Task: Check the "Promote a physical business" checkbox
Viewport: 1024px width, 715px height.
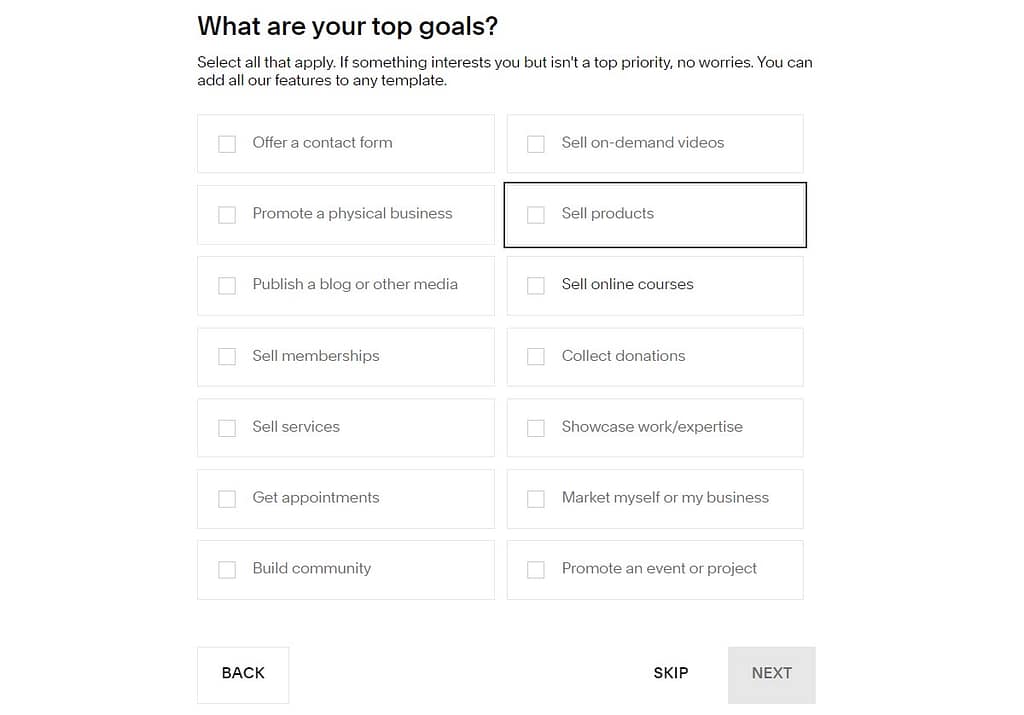Action: 227,215
